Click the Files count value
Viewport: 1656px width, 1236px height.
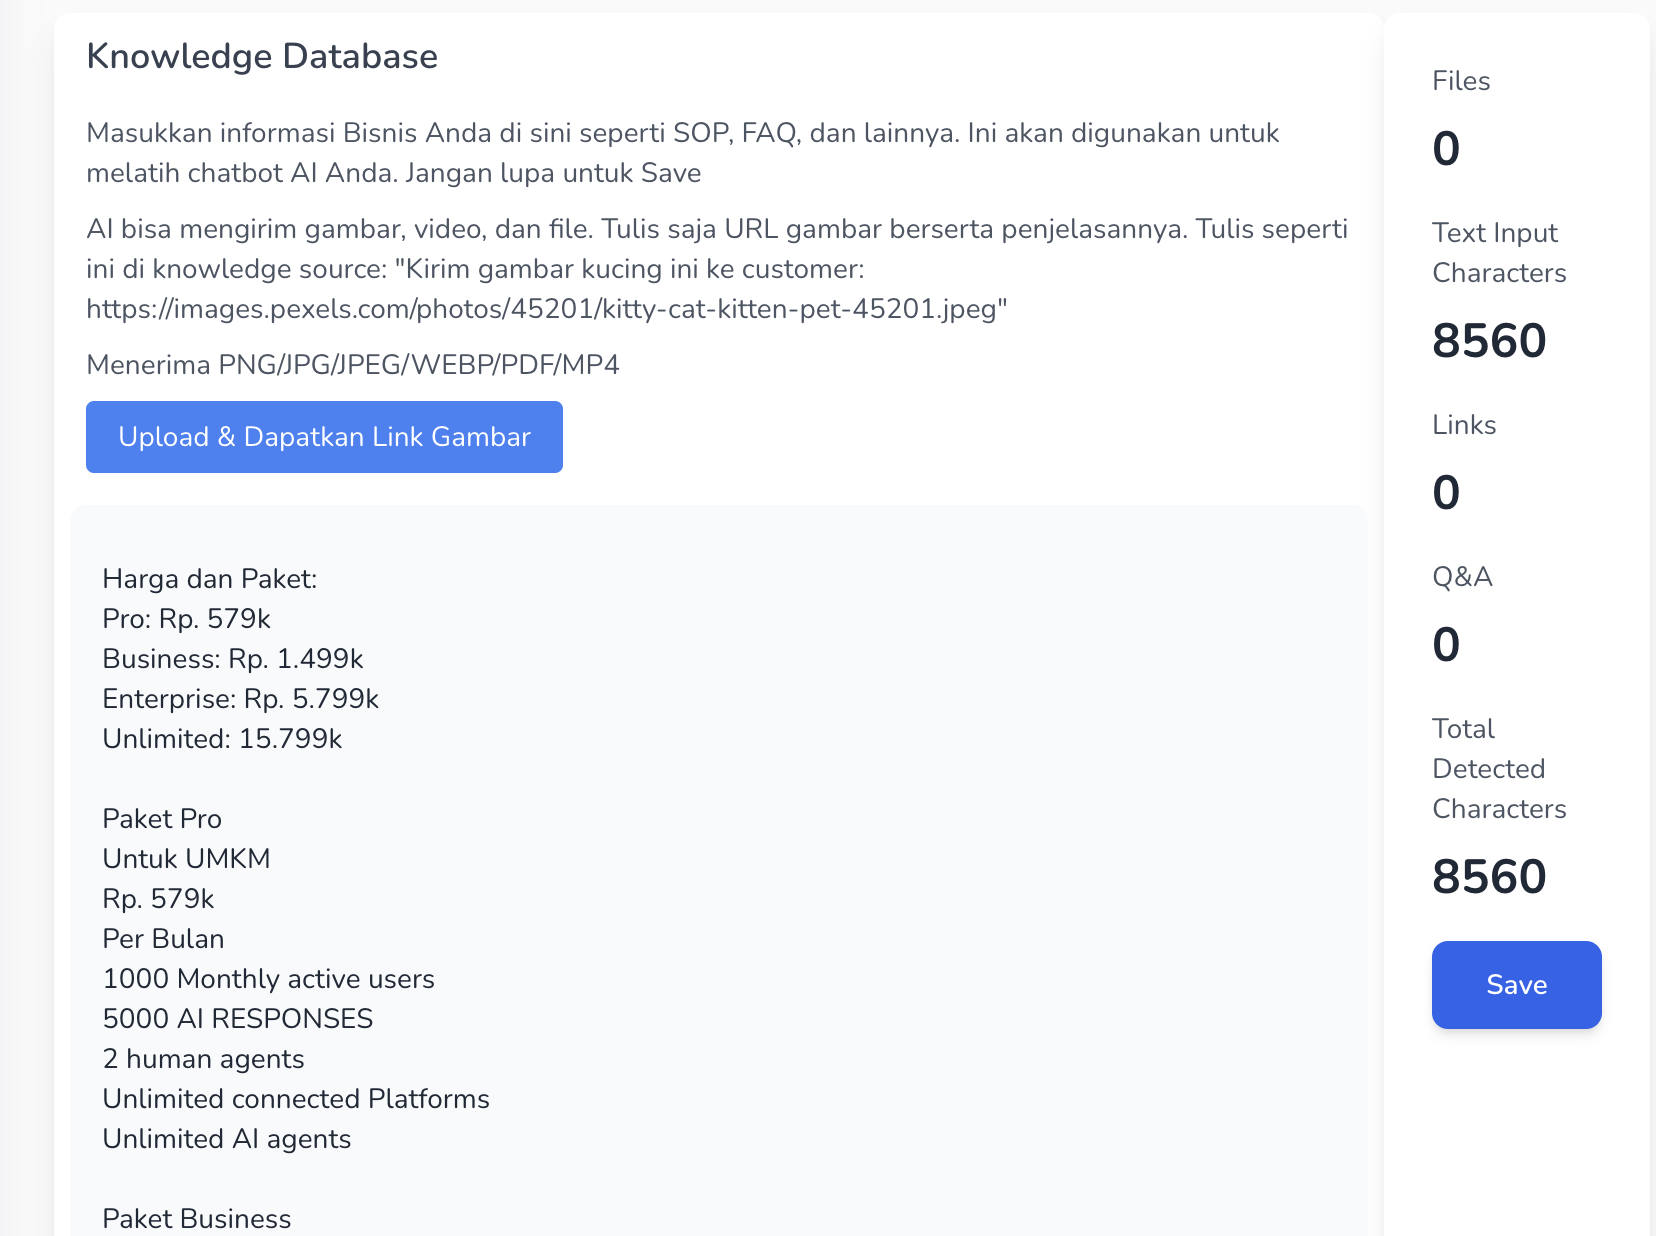[1446, 149]
